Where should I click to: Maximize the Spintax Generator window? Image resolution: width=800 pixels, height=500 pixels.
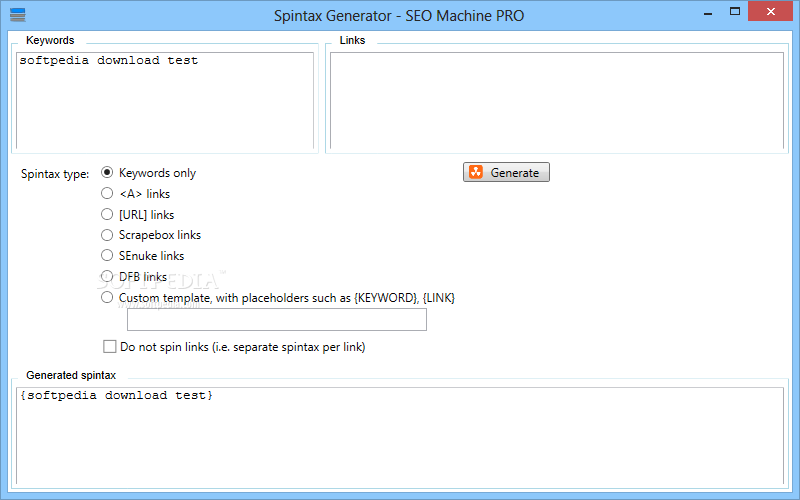735,12
